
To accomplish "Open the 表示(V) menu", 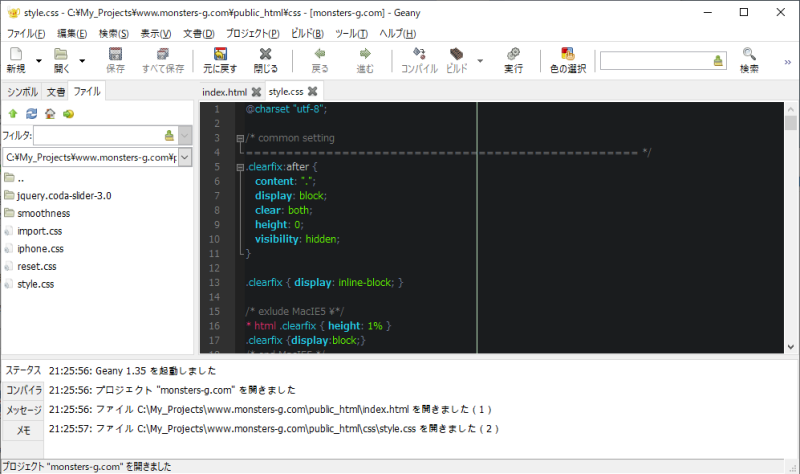I will [x=156, y=34].
